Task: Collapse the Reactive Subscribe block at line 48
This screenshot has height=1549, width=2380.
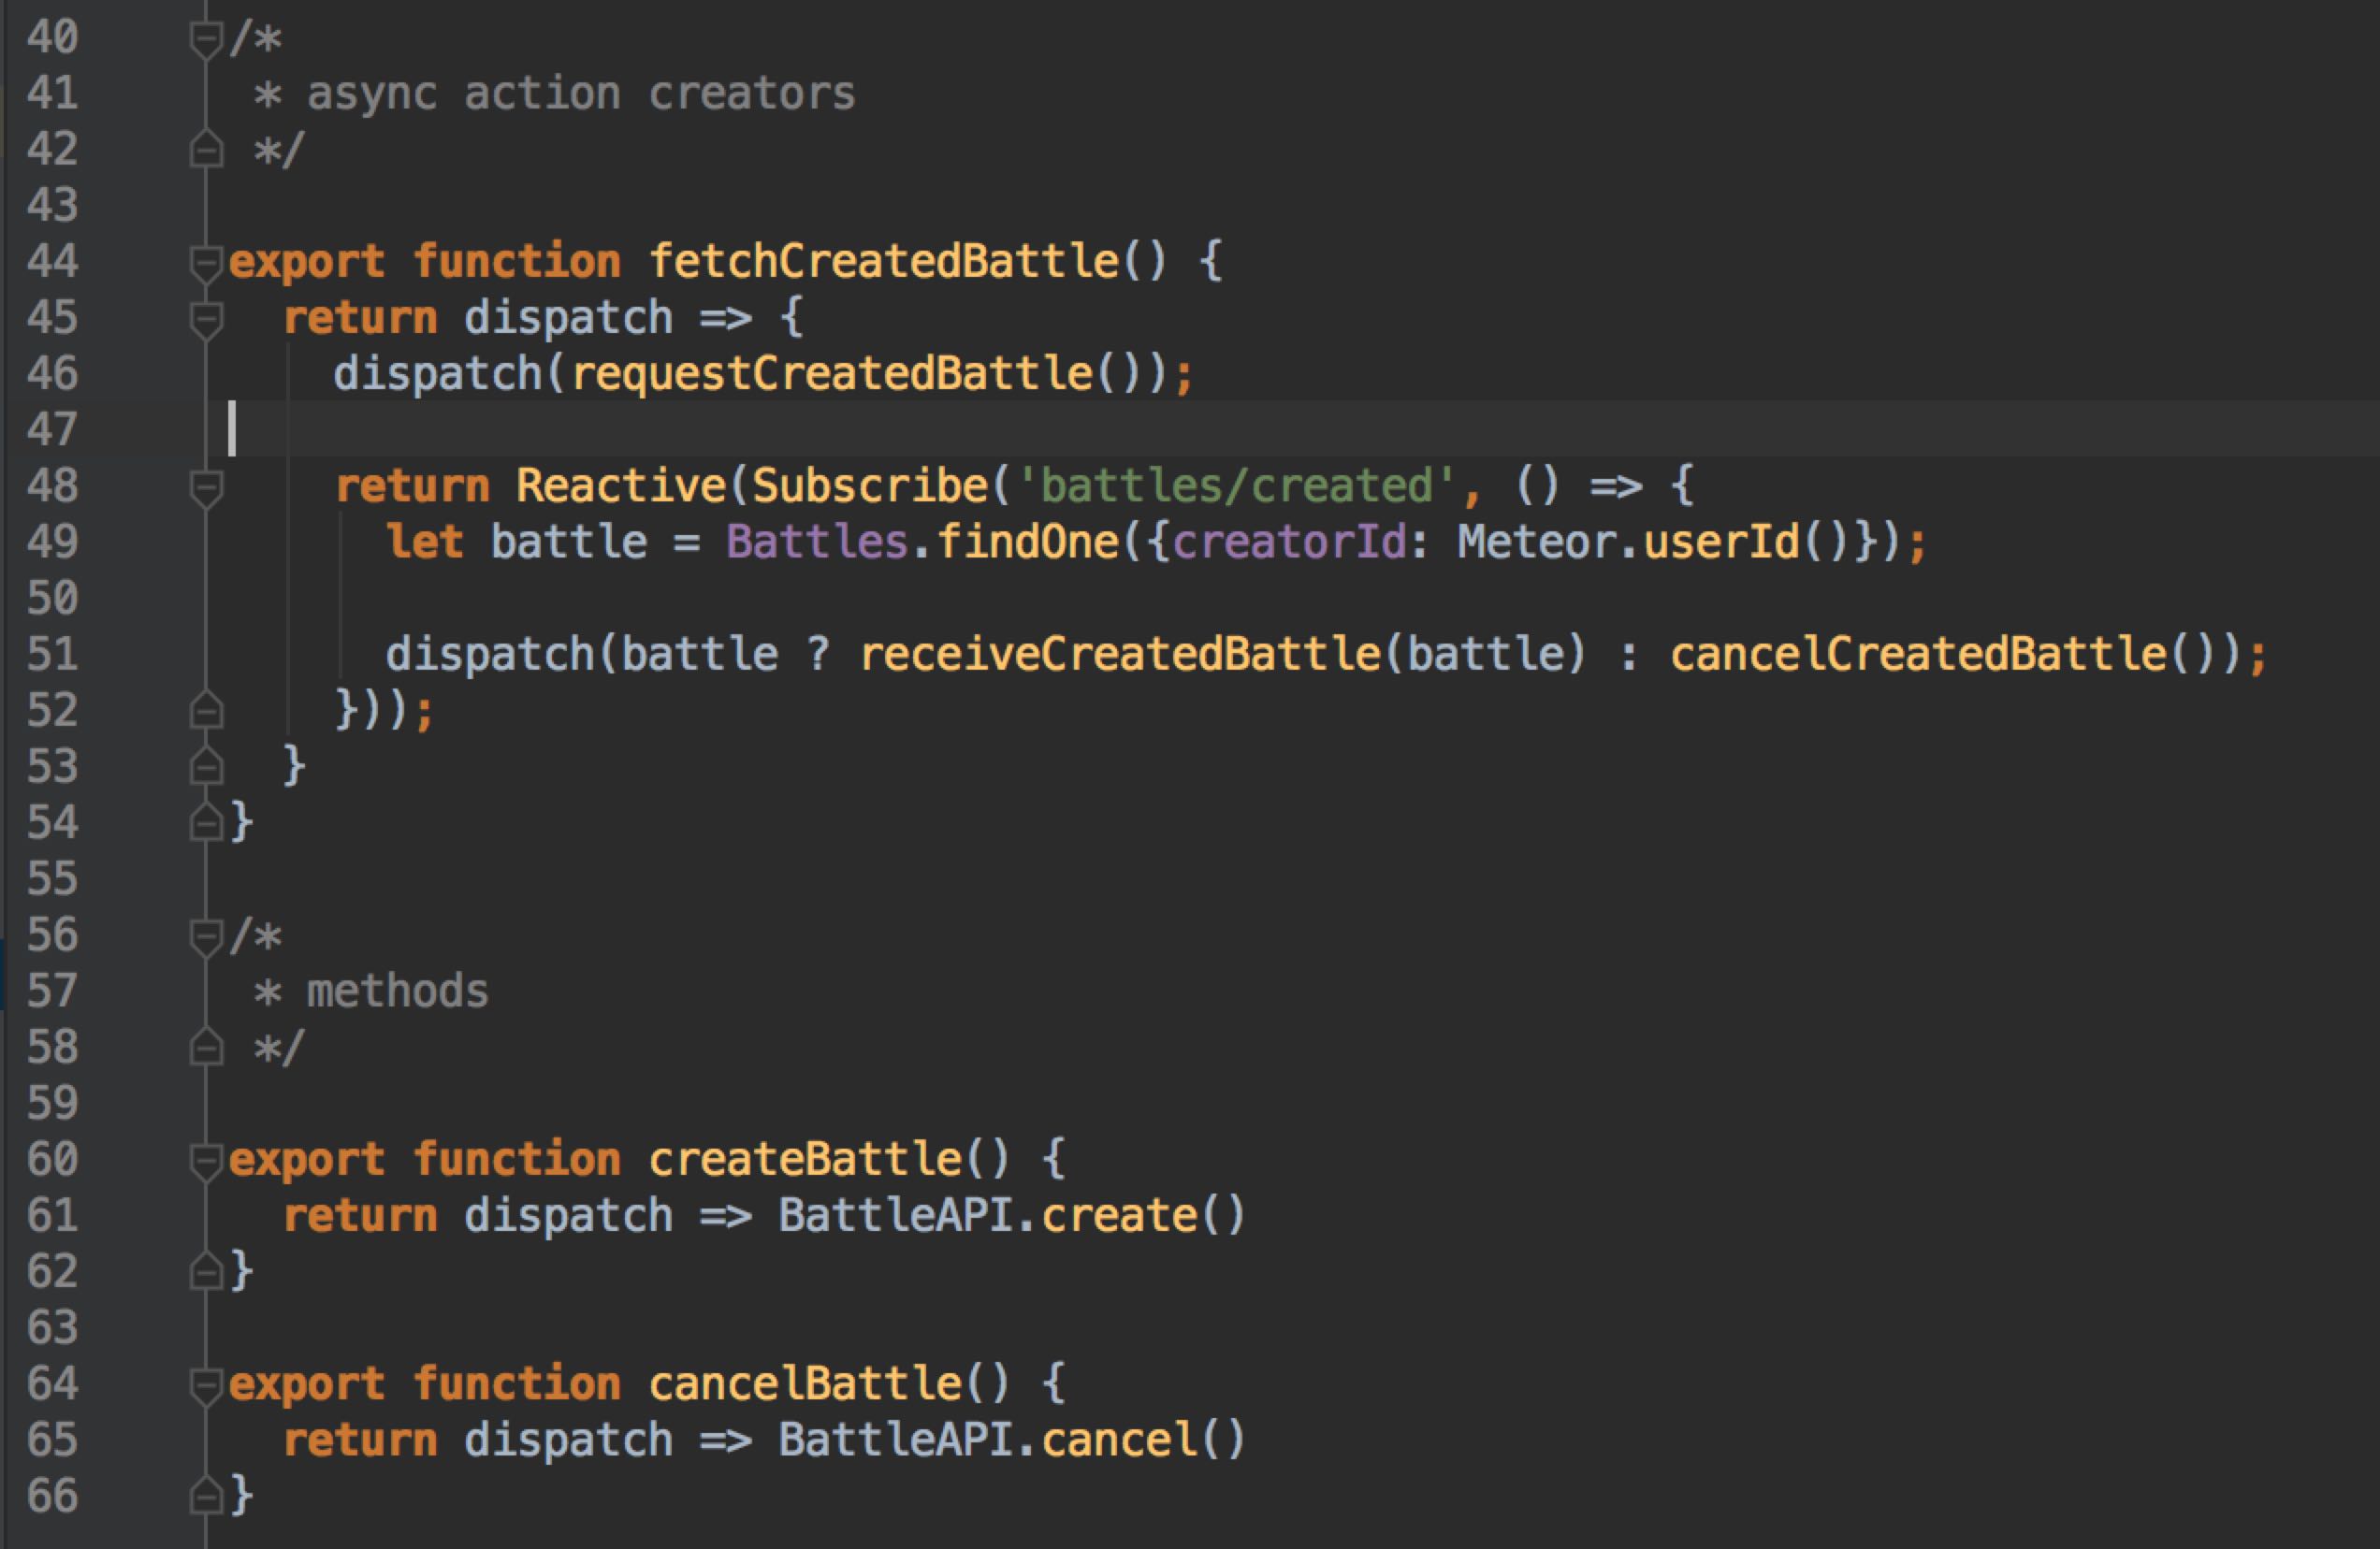Action: [x=206, y=488]
